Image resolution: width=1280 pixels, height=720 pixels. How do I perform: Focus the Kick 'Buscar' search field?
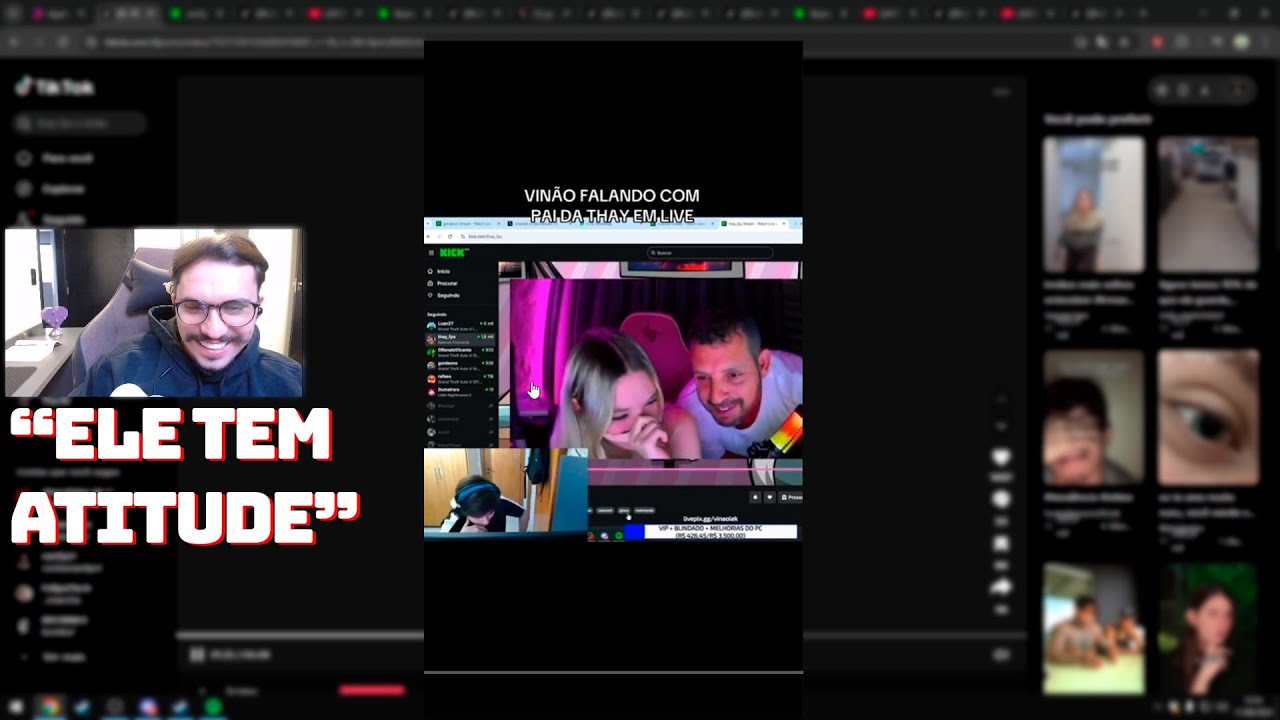(x=708, y=253)
